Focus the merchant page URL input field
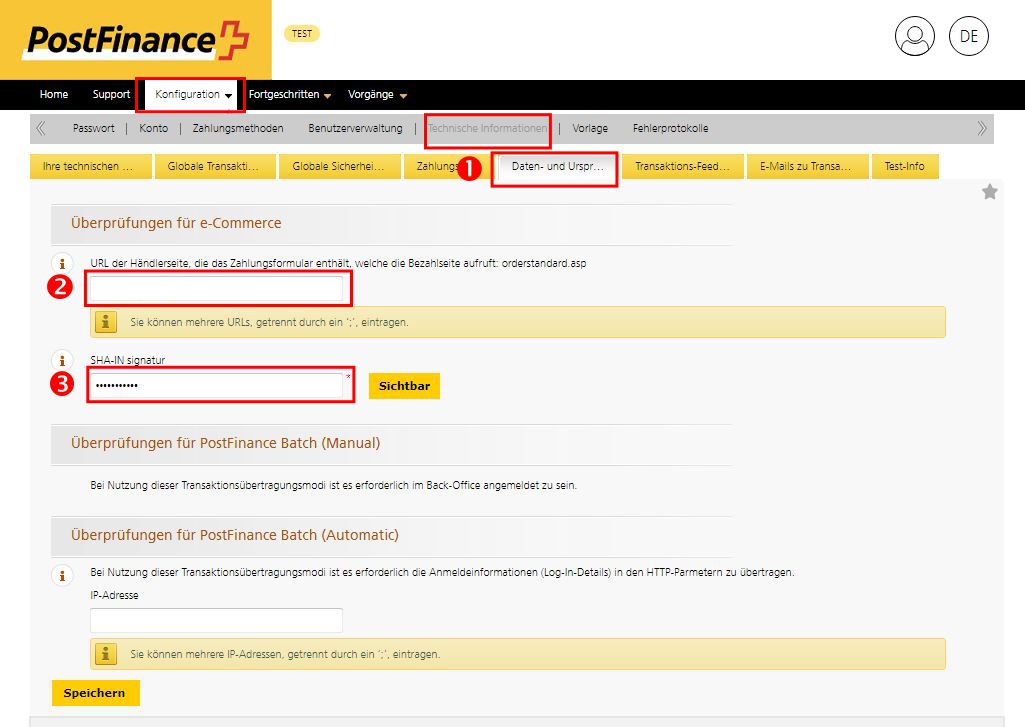The height and width of the screenshot is (727, 1025). 216,288
